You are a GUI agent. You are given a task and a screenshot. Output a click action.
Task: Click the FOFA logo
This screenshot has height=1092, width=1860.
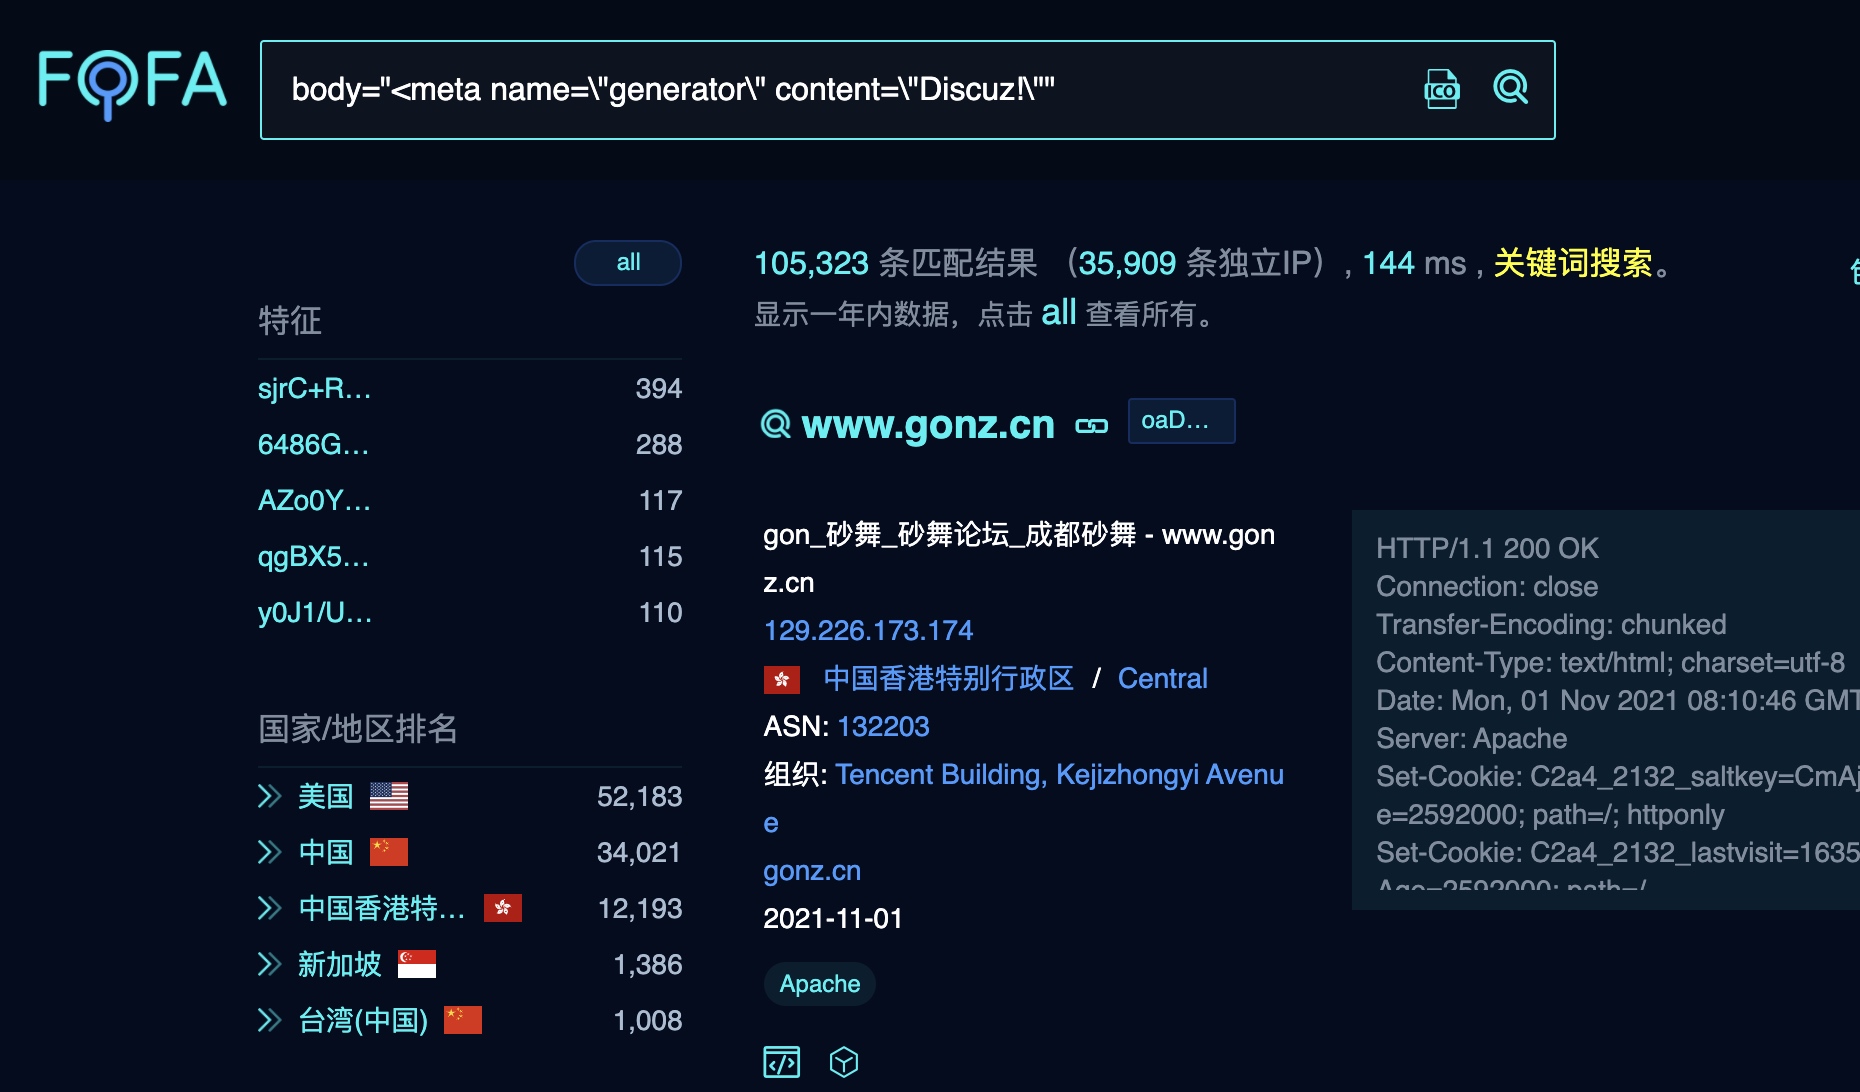point(132,82)
